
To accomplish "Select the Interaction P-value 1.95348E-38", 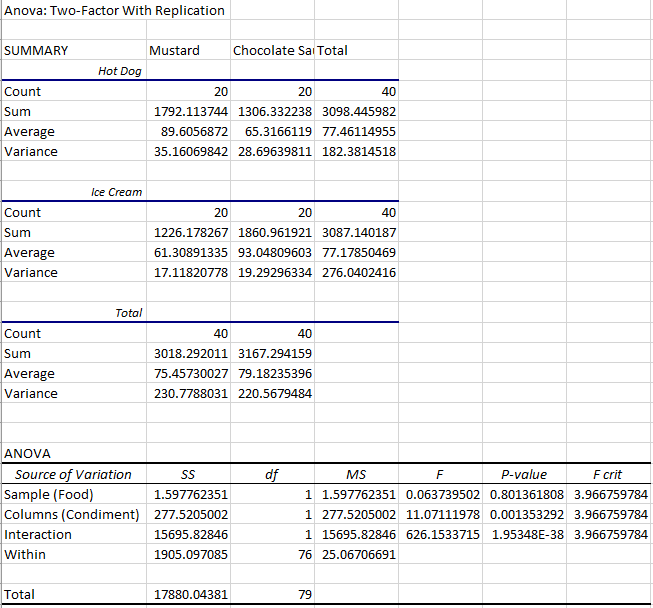I will click(527, 535).
